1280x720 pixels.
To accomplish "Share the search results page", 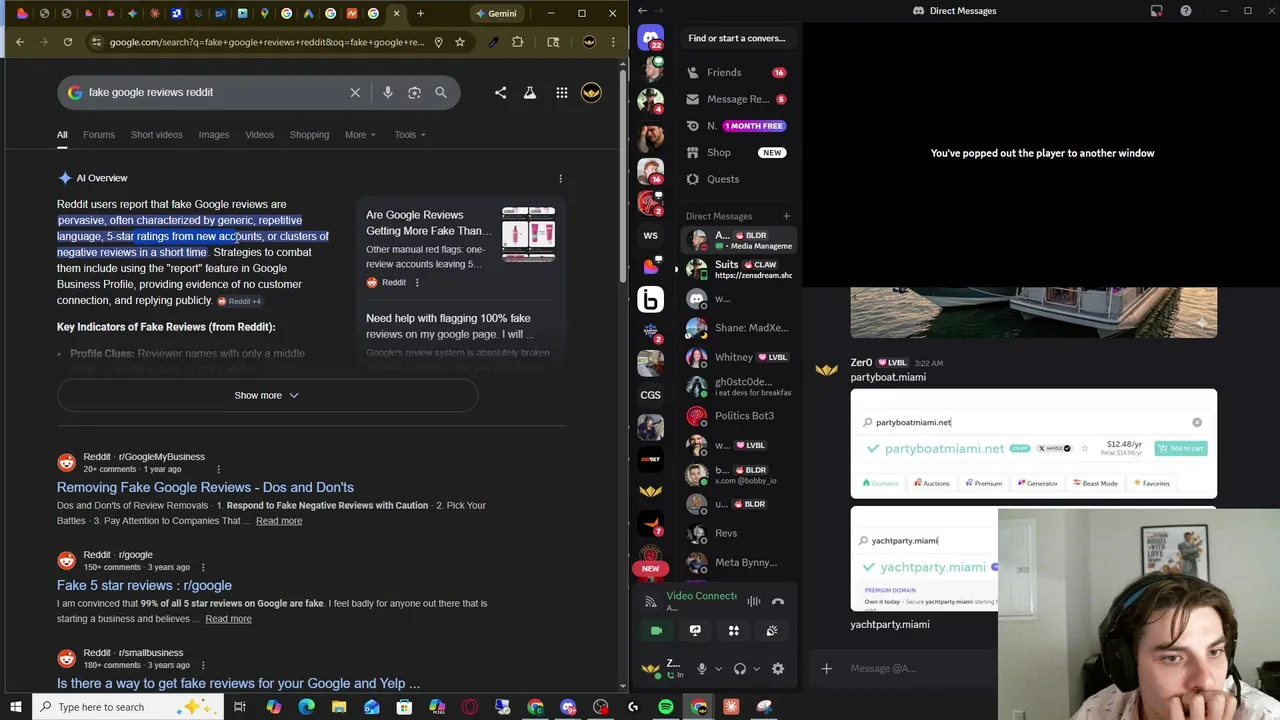I will 500,93.
